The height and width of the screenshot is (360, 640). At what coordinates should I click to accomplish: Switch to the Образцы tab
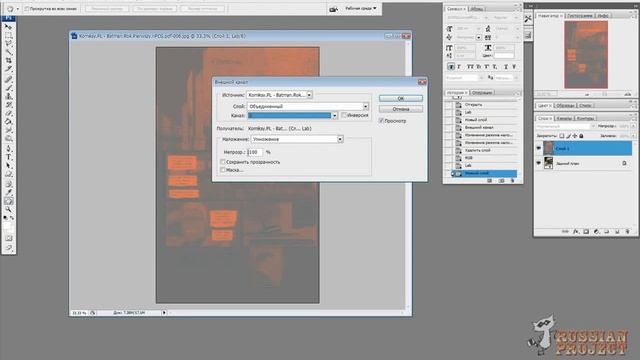[x=565, y=106]
